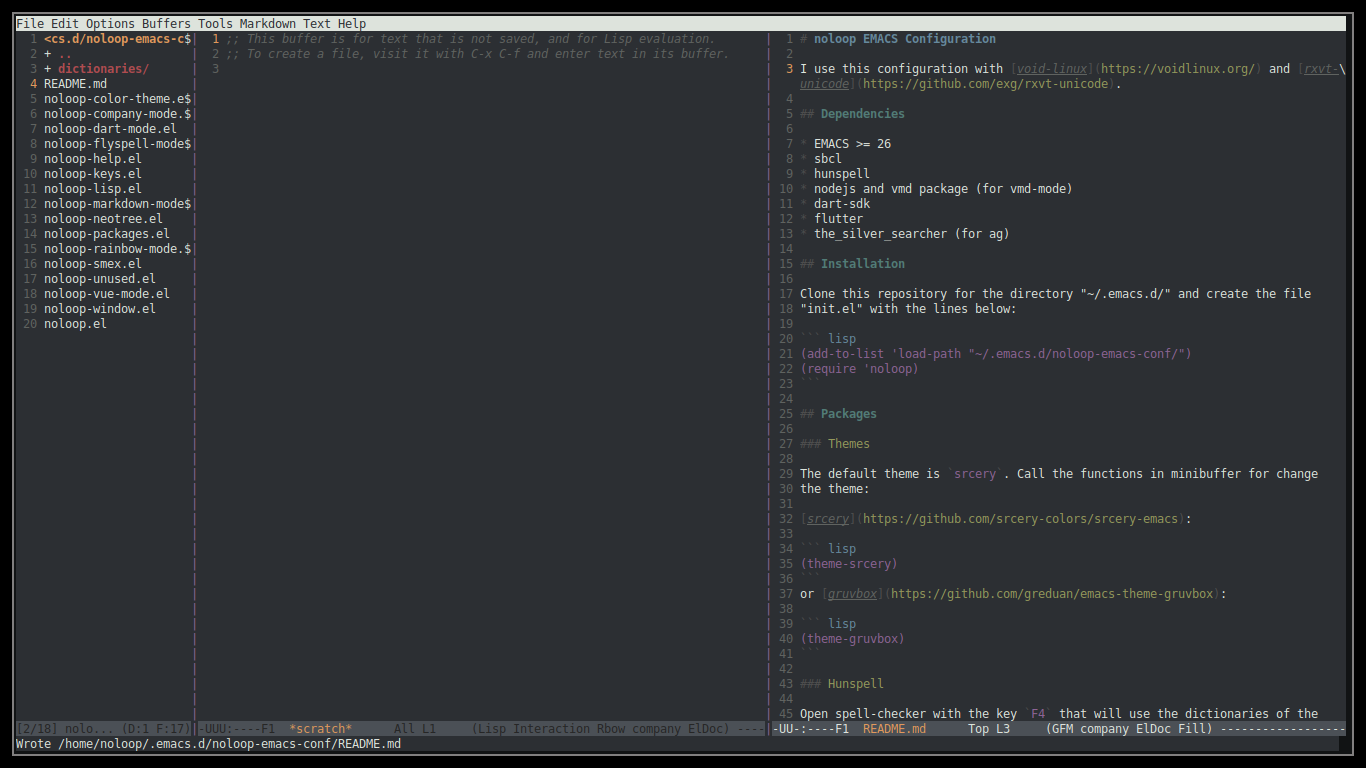This screenshot has height=768, width=1366.
Task: Click the 'Wrote ... README.md' echo area message
Action: click(x=209, y=744)
